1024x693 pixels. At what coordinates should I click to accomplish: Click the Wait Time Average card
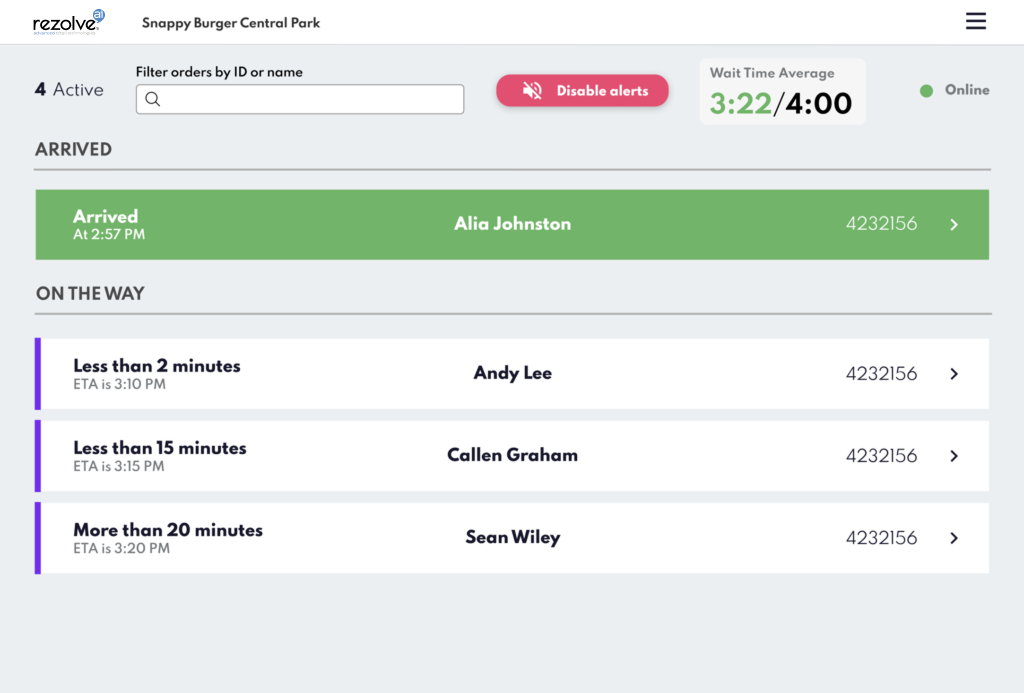click(x=781, y=92)
